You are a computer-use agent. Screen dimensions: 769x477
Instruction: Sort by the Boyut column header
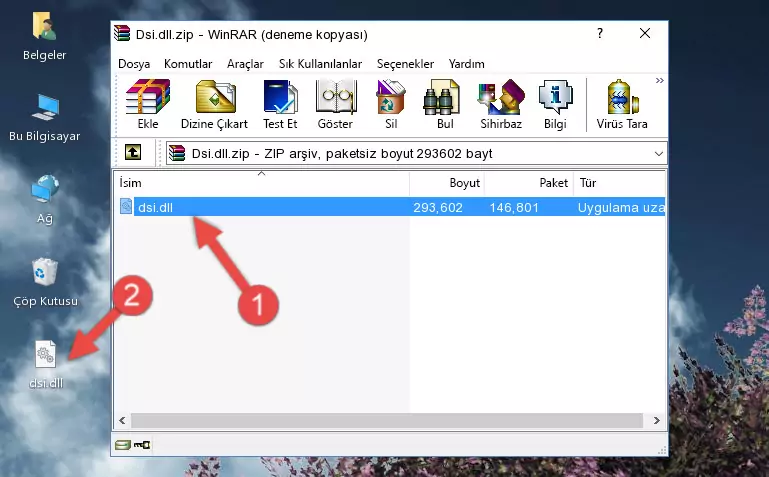click(x=447, y=183)
